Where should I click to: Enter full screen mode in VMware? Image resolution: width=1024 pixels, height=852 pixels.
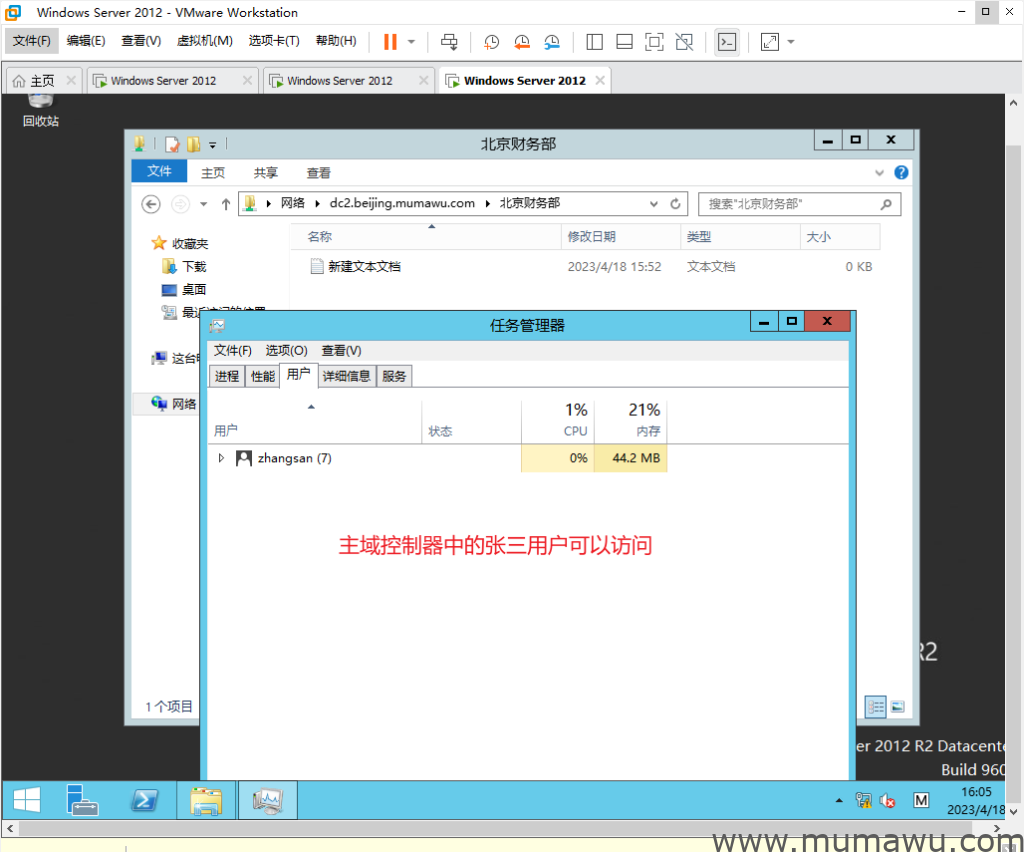coord(654,42)
